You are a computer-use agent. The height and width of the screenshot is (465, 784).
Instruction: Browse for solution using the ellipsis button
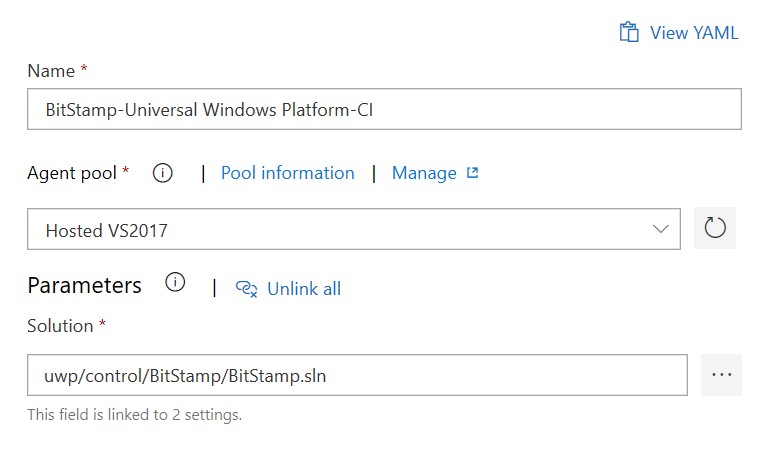tap(722, 375)
